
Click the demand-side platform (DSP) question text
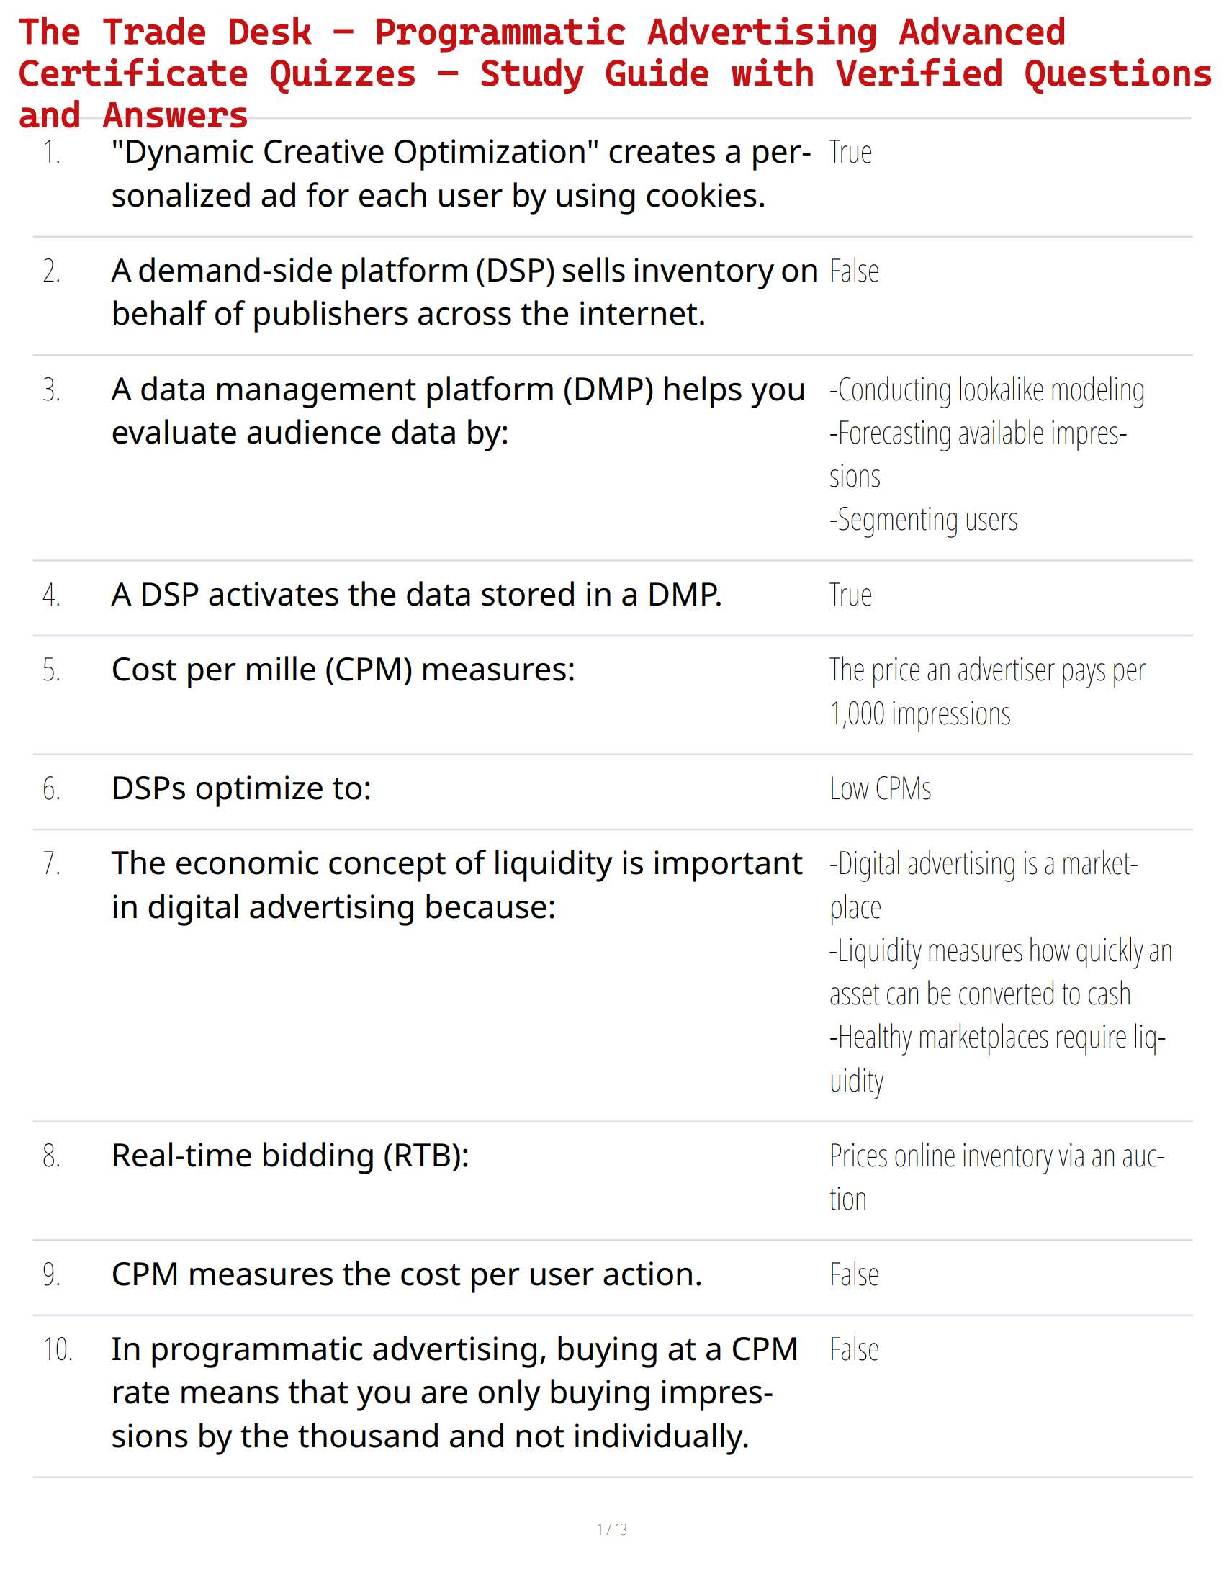pyautogui.click(x=463, y=292)
